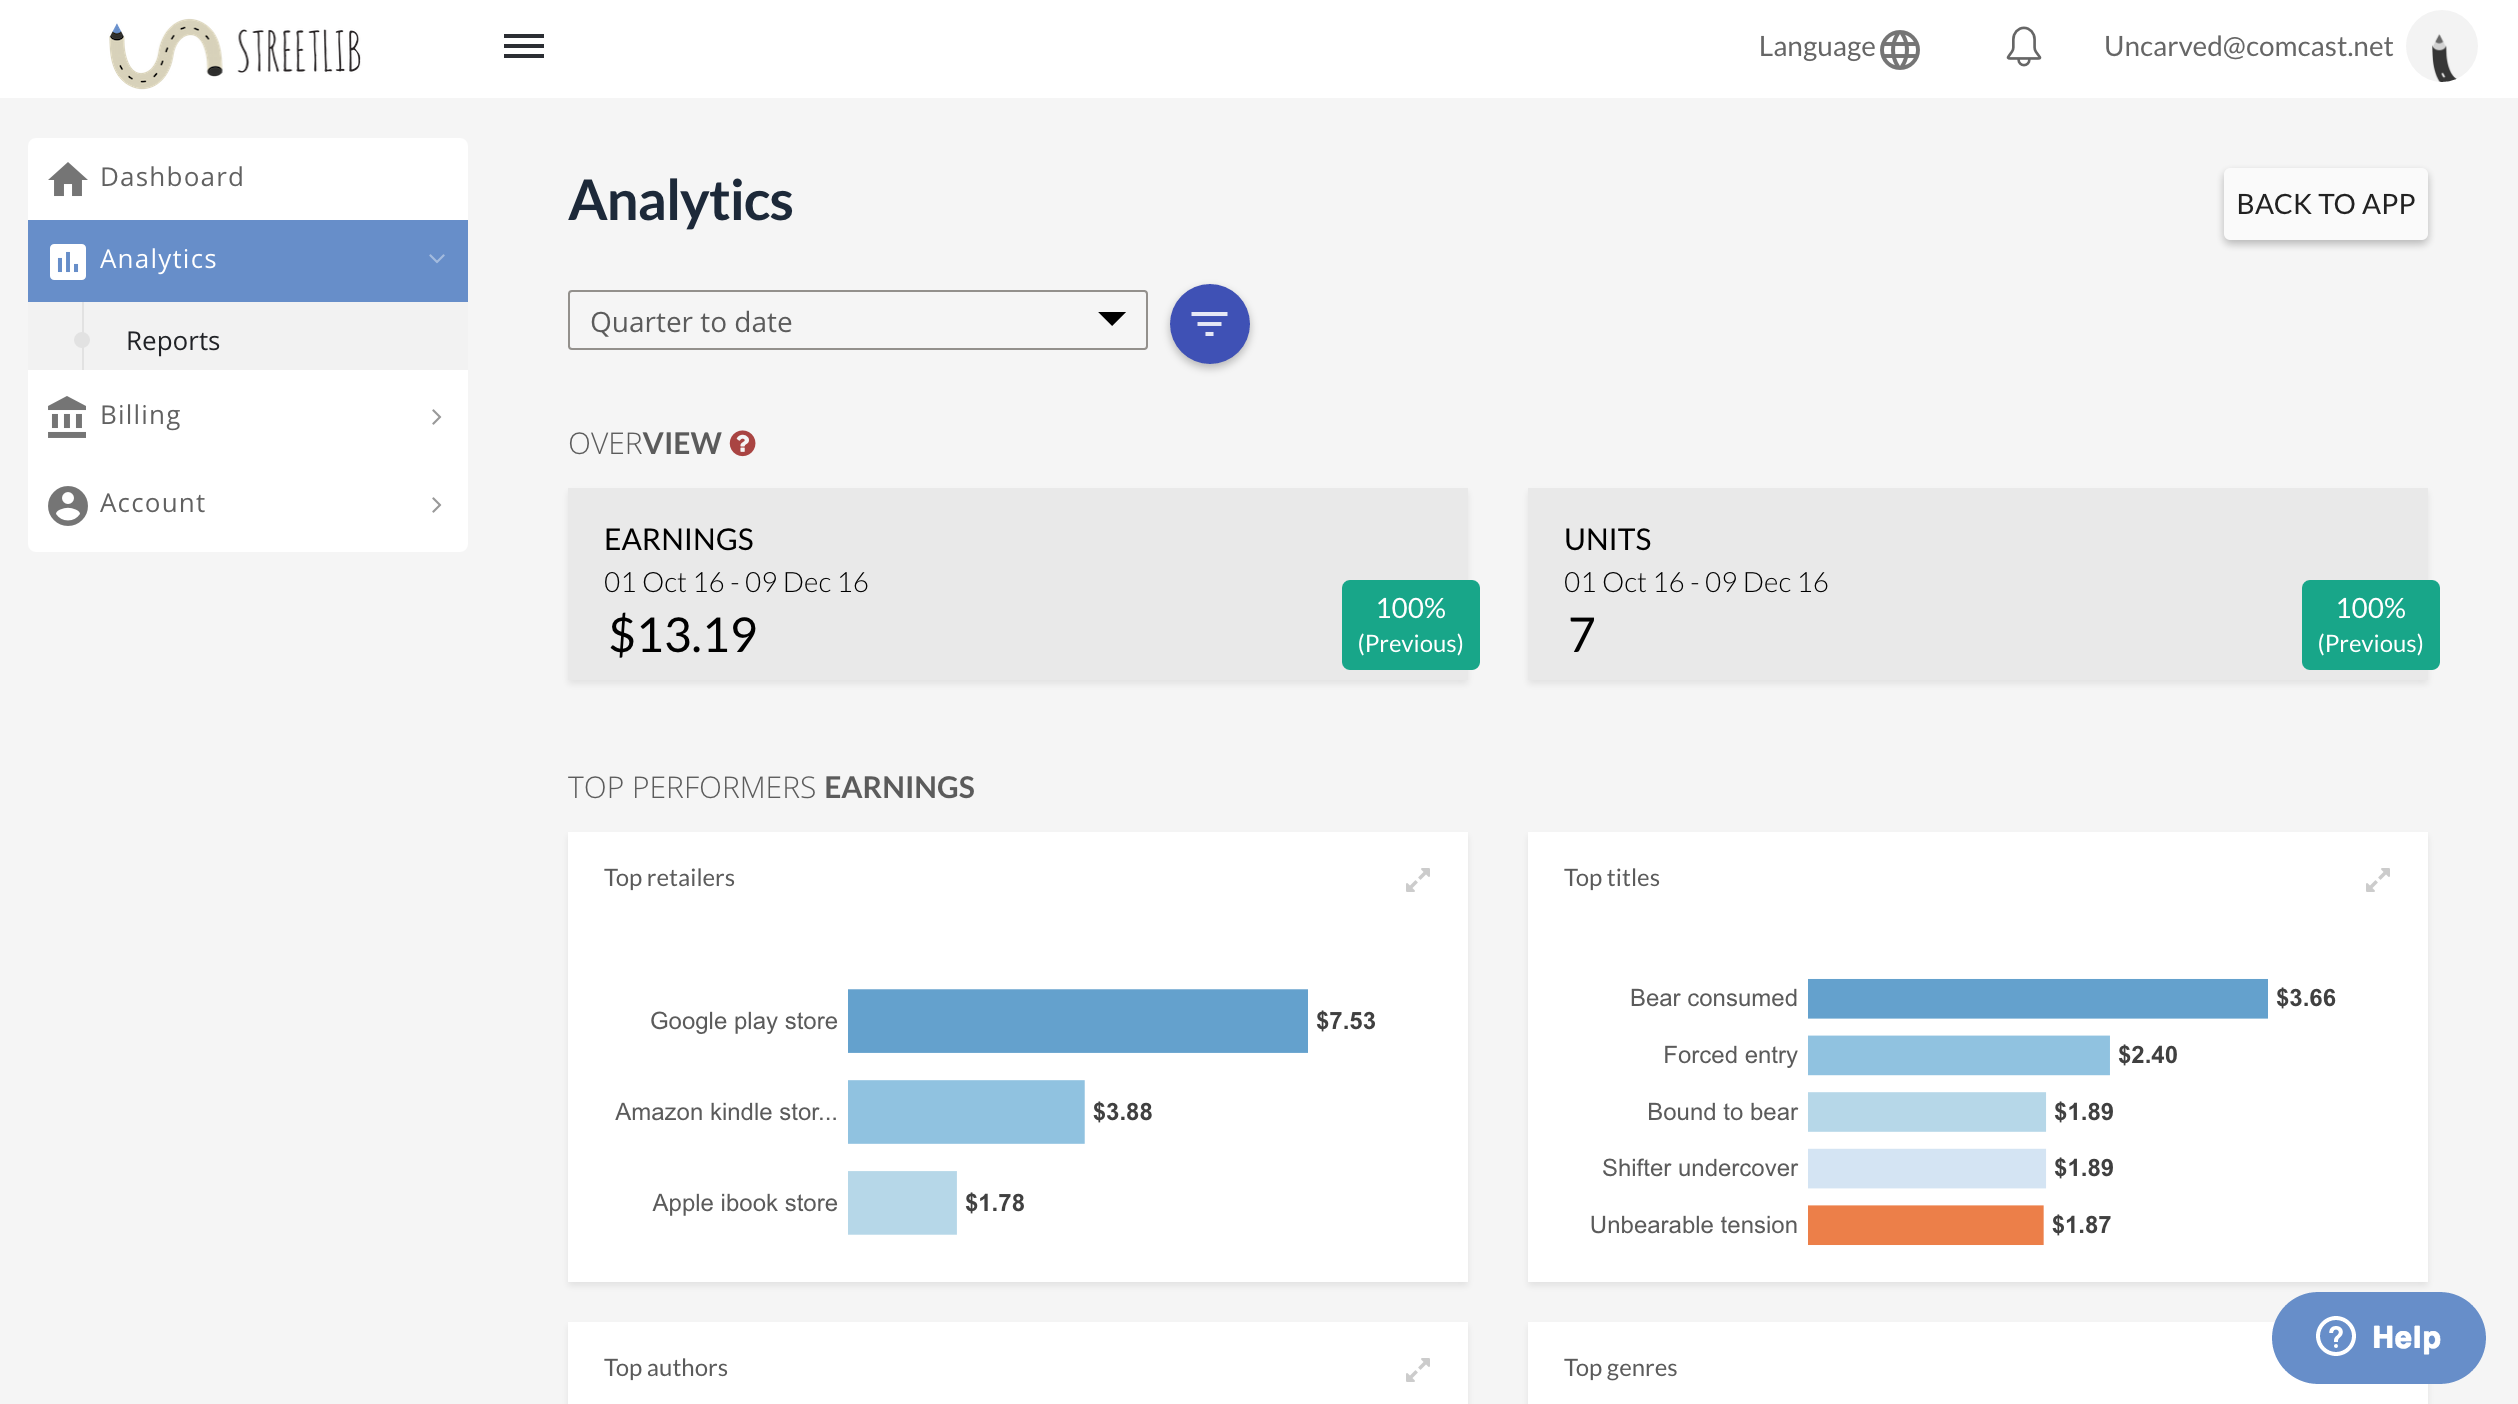Click the Overview red question mark
Image resolution: width=2518 pixels, height=1404 pixels.
pyautogui.click(x=742, y=443)
